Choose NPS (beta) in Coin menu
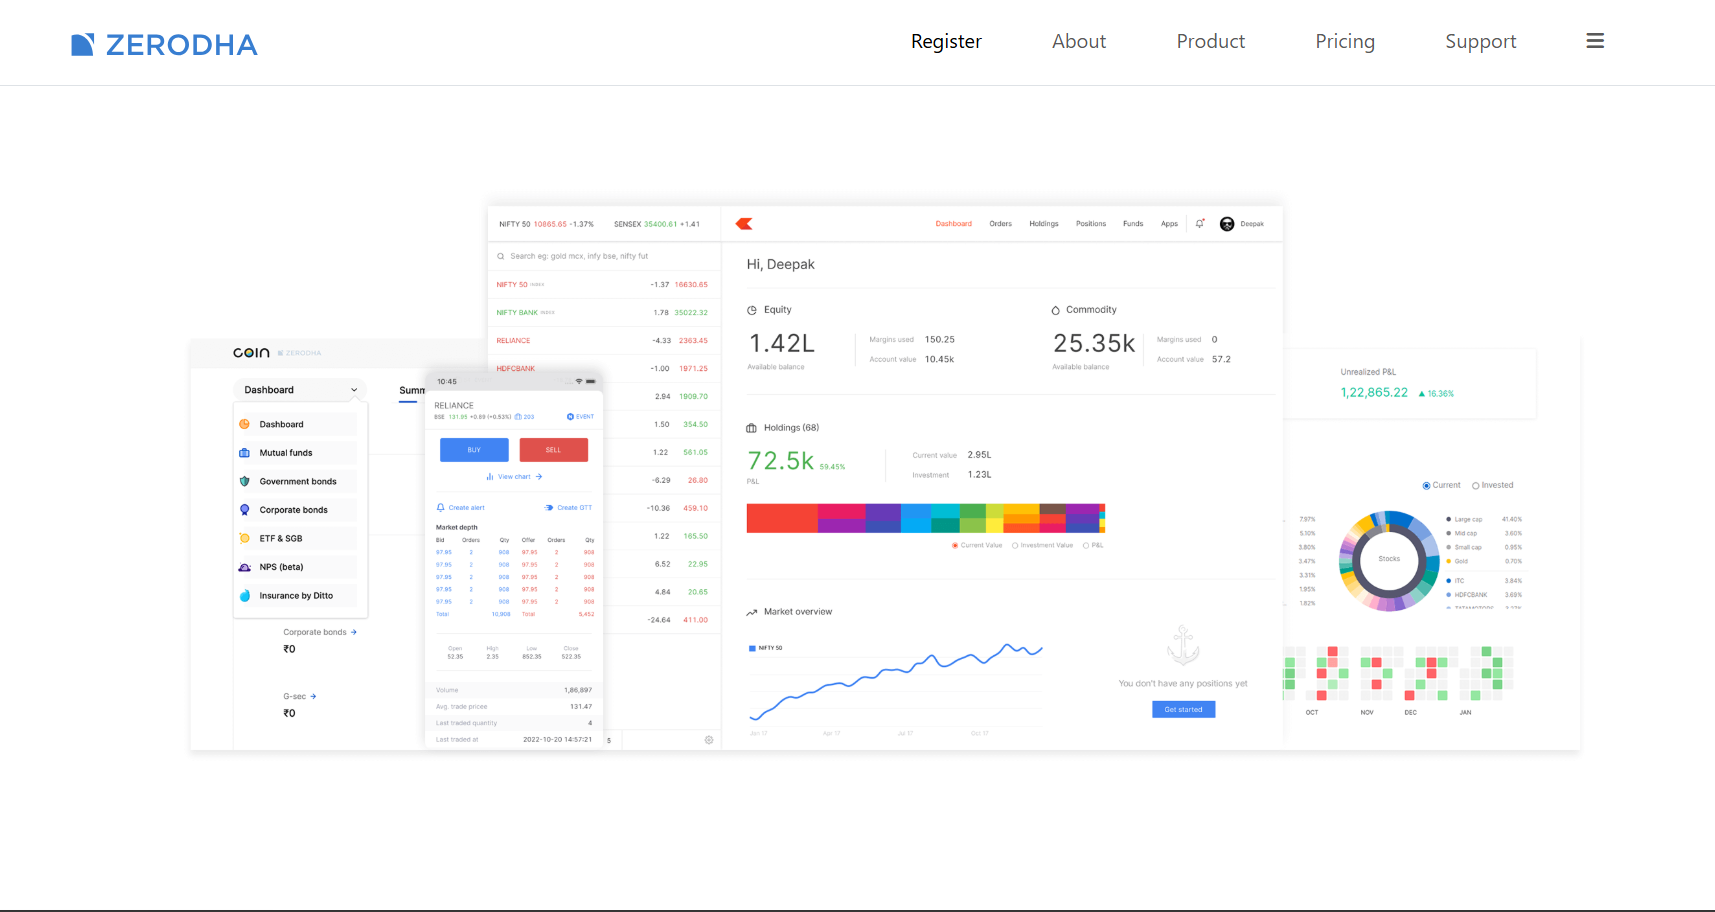Screen dimensions: 1715x912 [298, 567]
